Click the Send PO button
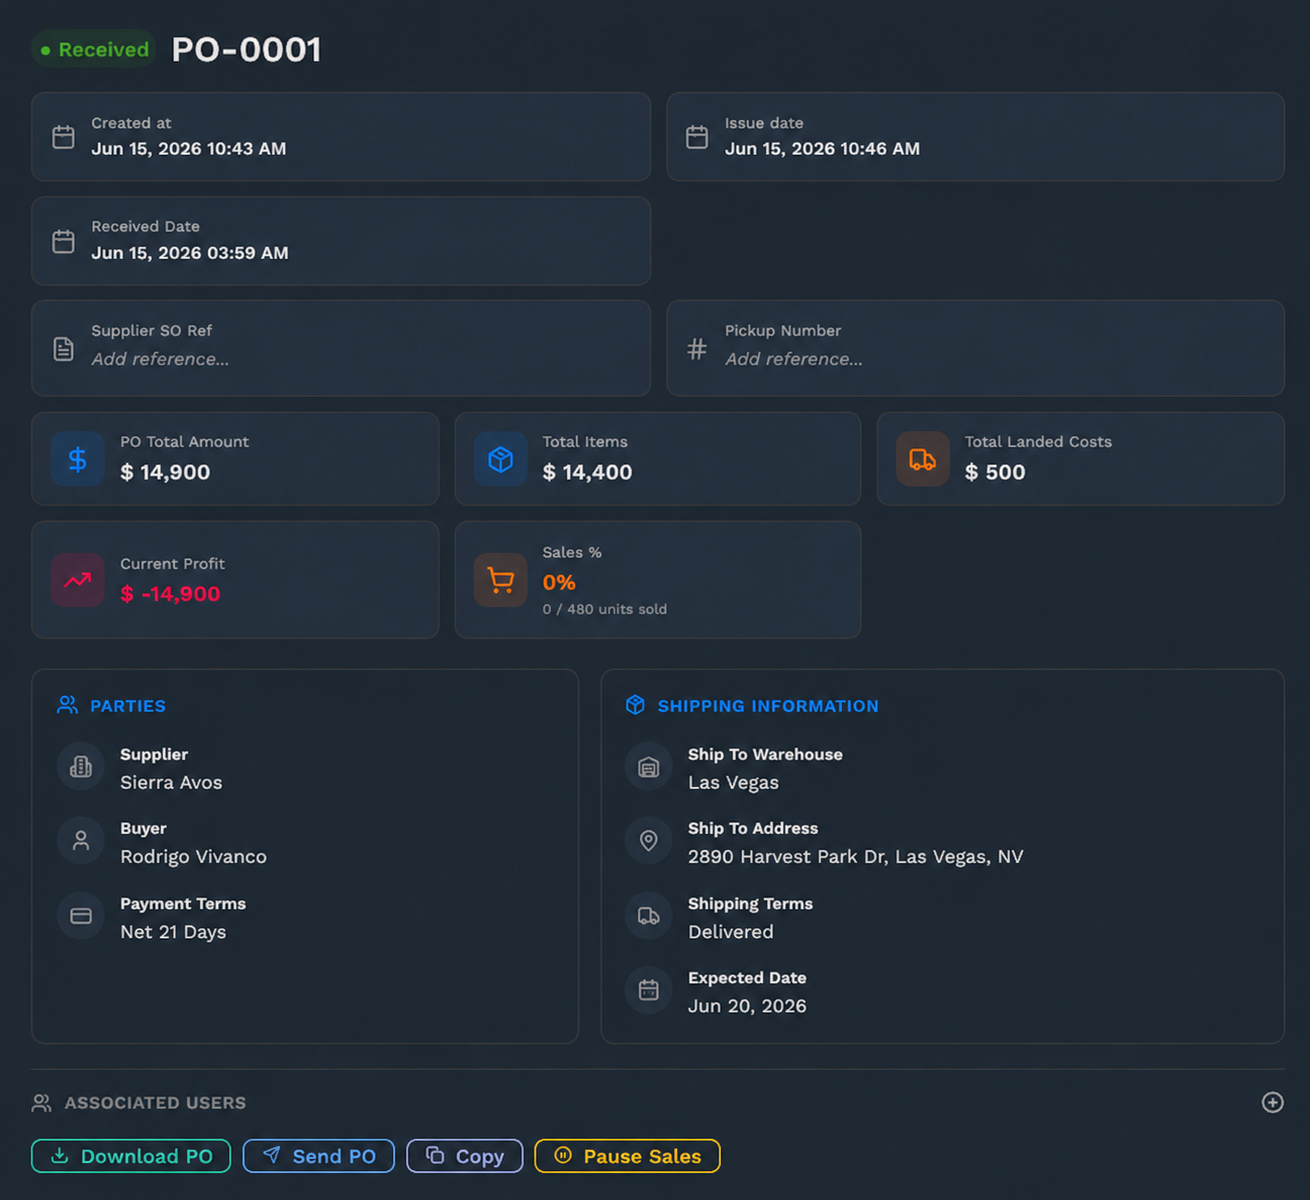Viewport: 1310px width, 1200px height. [x=319, y=1156]
